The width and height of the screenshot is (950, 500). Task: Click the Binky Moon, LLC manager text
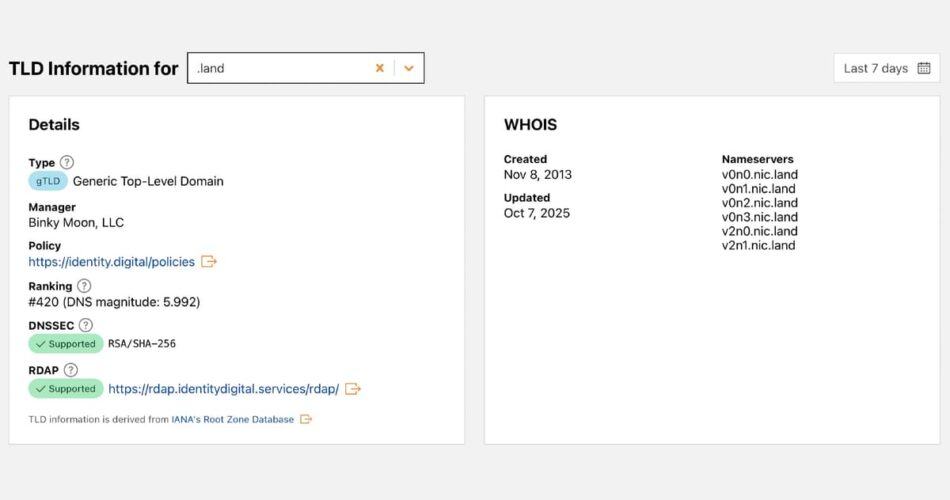tap(76, 223)
